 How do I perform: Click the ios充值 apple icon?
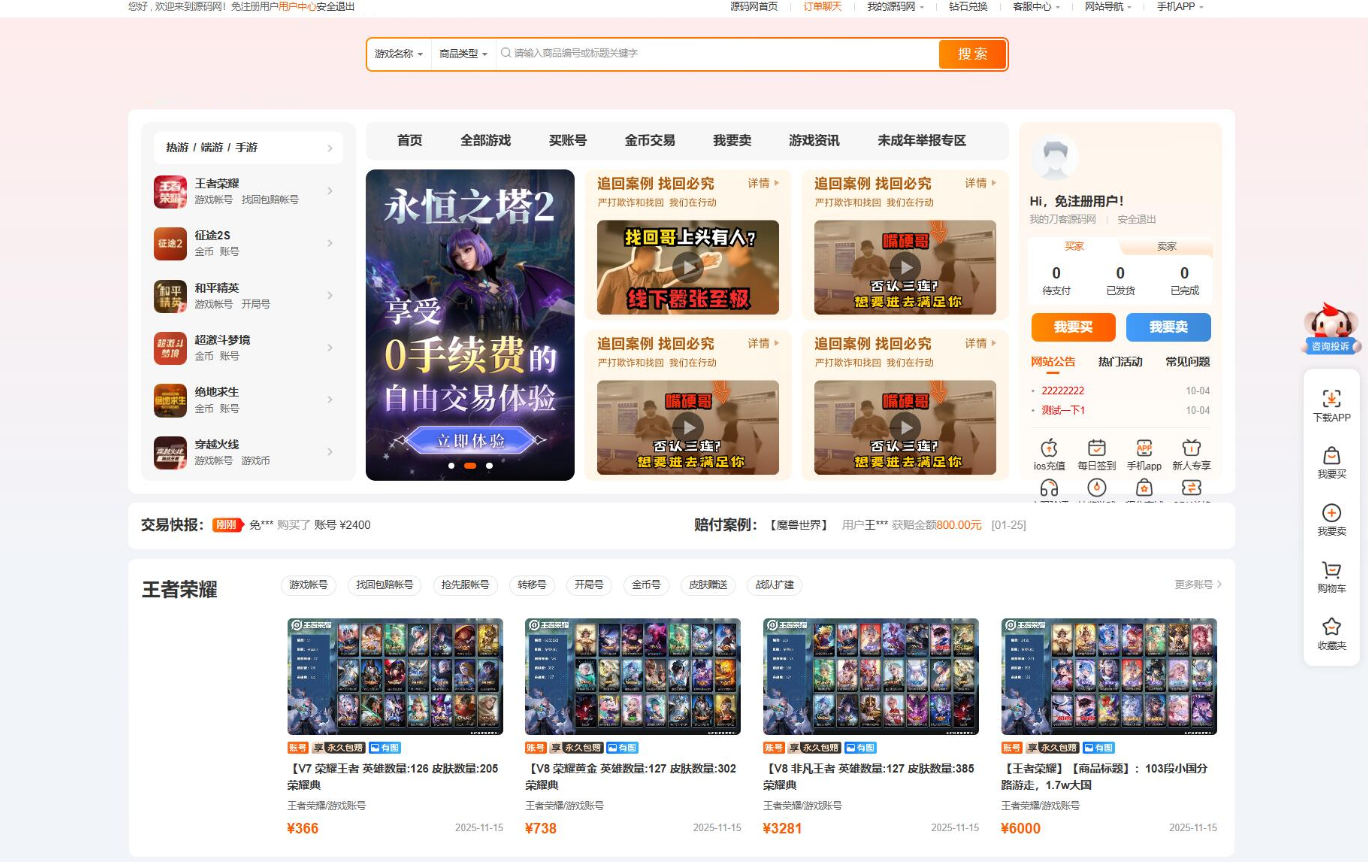pyautogui.click(x=1049, y=448)
